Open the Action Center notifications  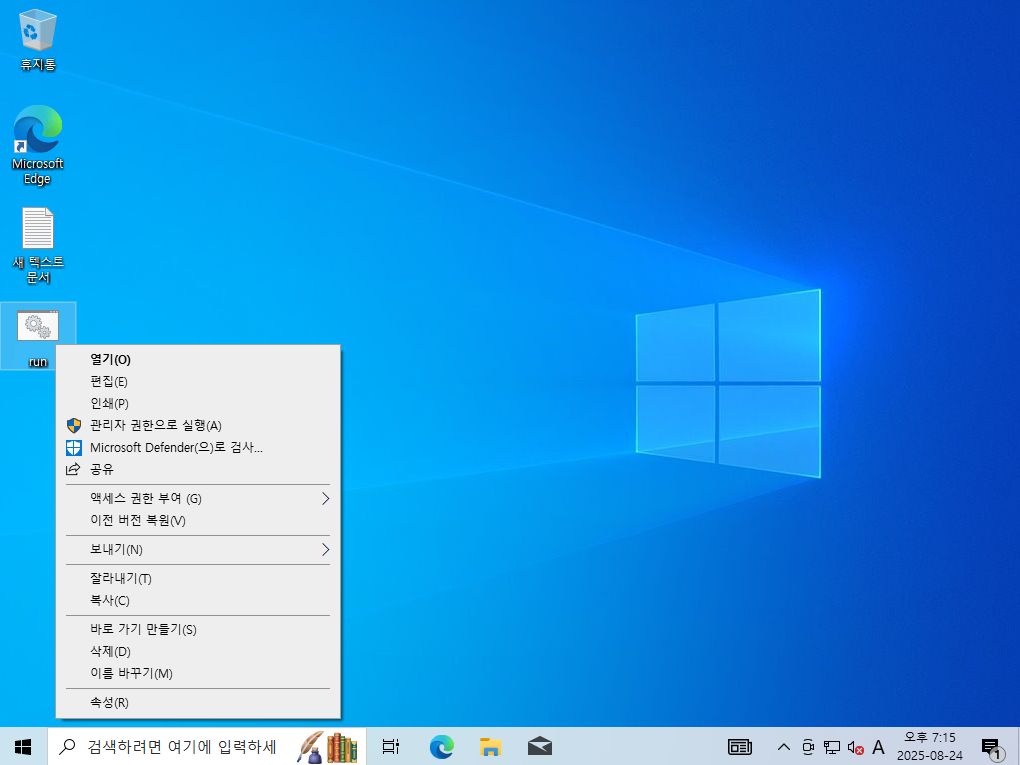(993, 748)
